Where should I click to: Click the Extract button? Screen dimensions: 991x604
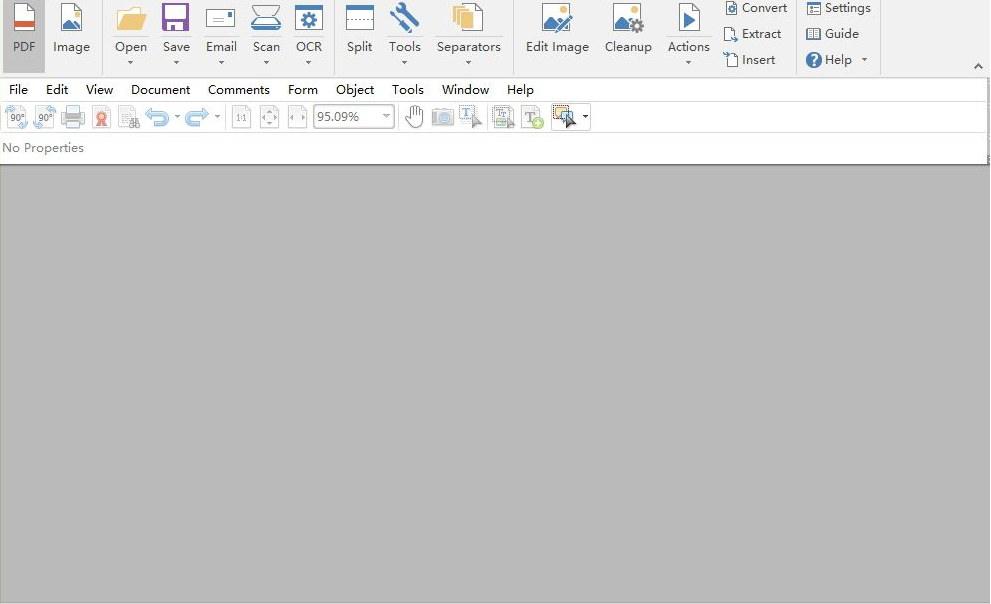[752, 34]
